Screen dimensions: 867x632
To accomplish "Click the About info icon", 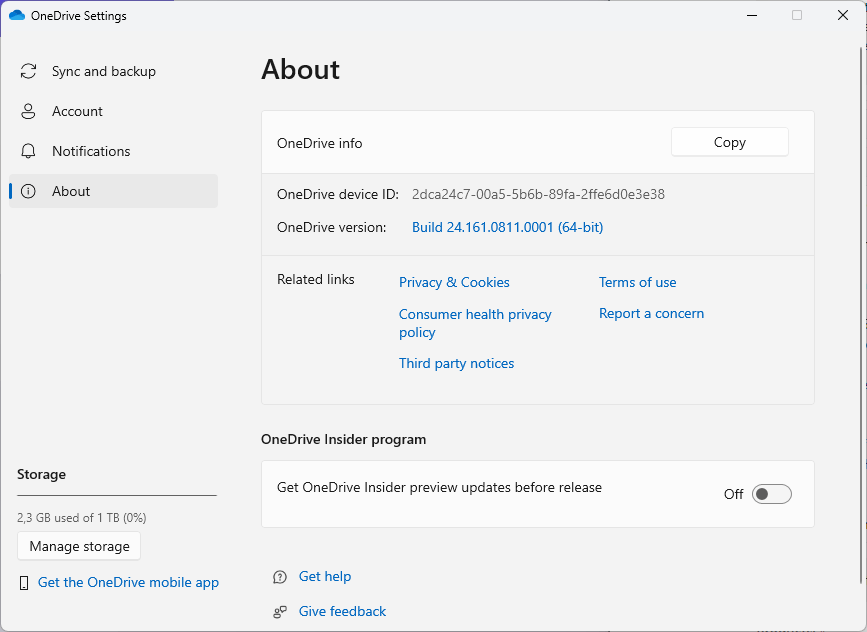I will 29,192.
